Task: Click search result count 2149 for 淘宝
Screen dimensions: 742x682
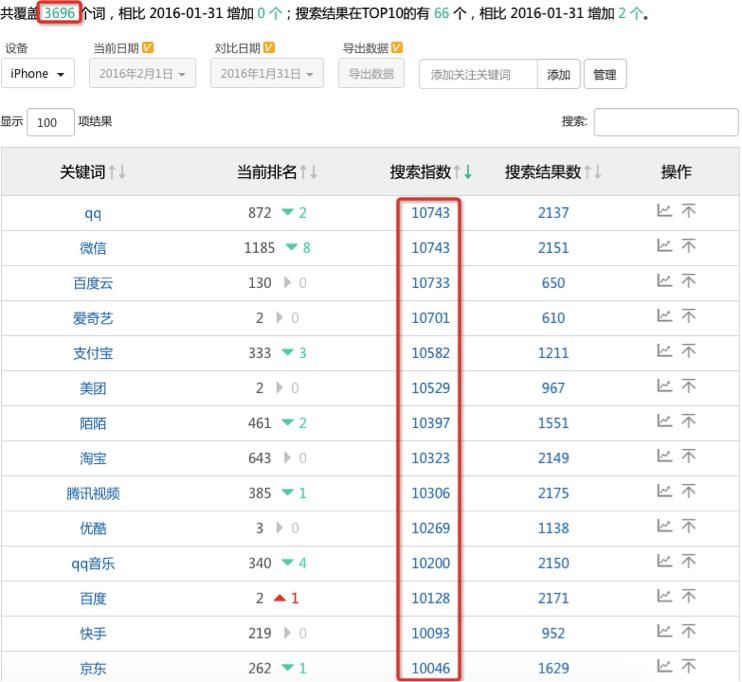Action: point(553,458)
